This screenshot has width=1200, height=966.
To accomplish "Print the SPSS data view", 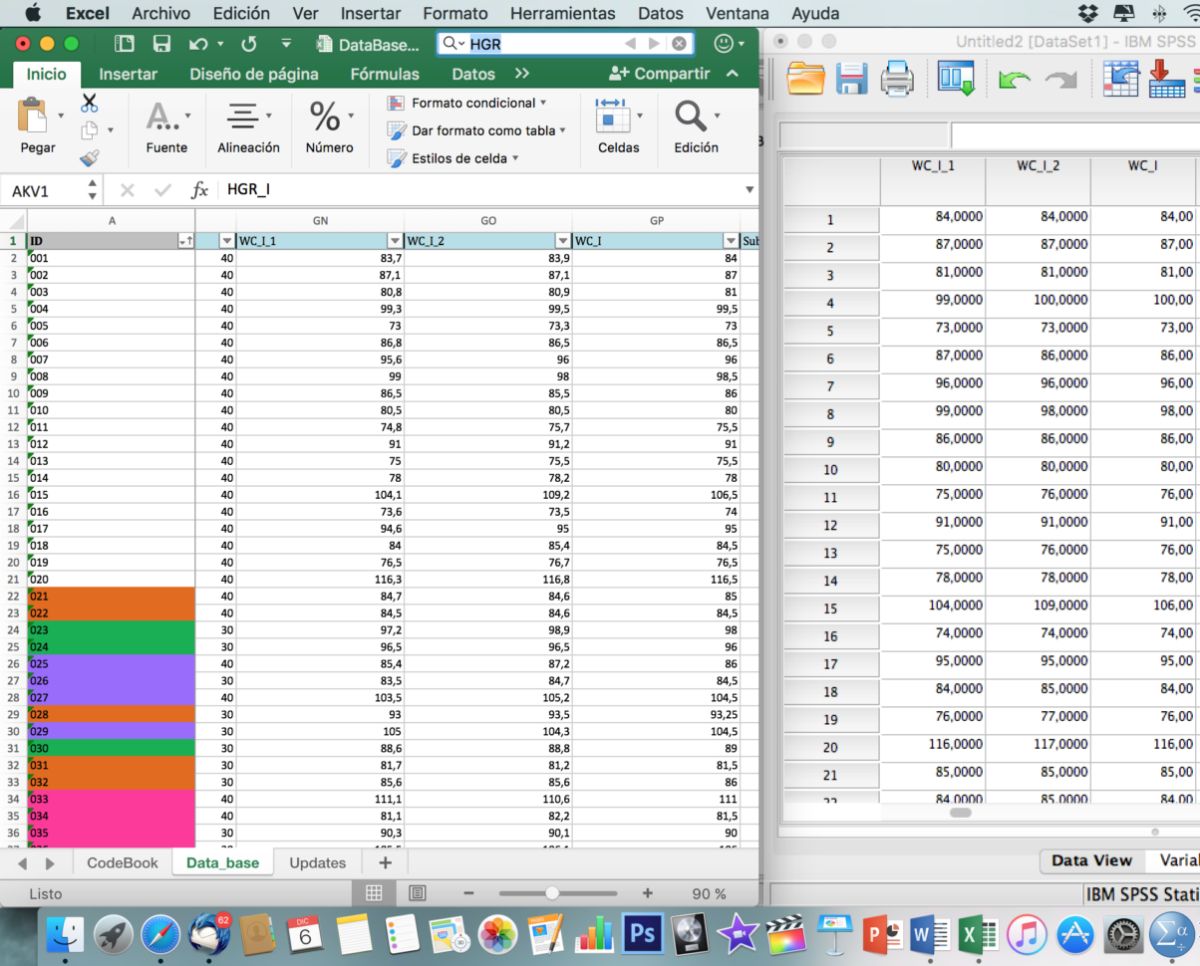I will click(x=897, y=79).
